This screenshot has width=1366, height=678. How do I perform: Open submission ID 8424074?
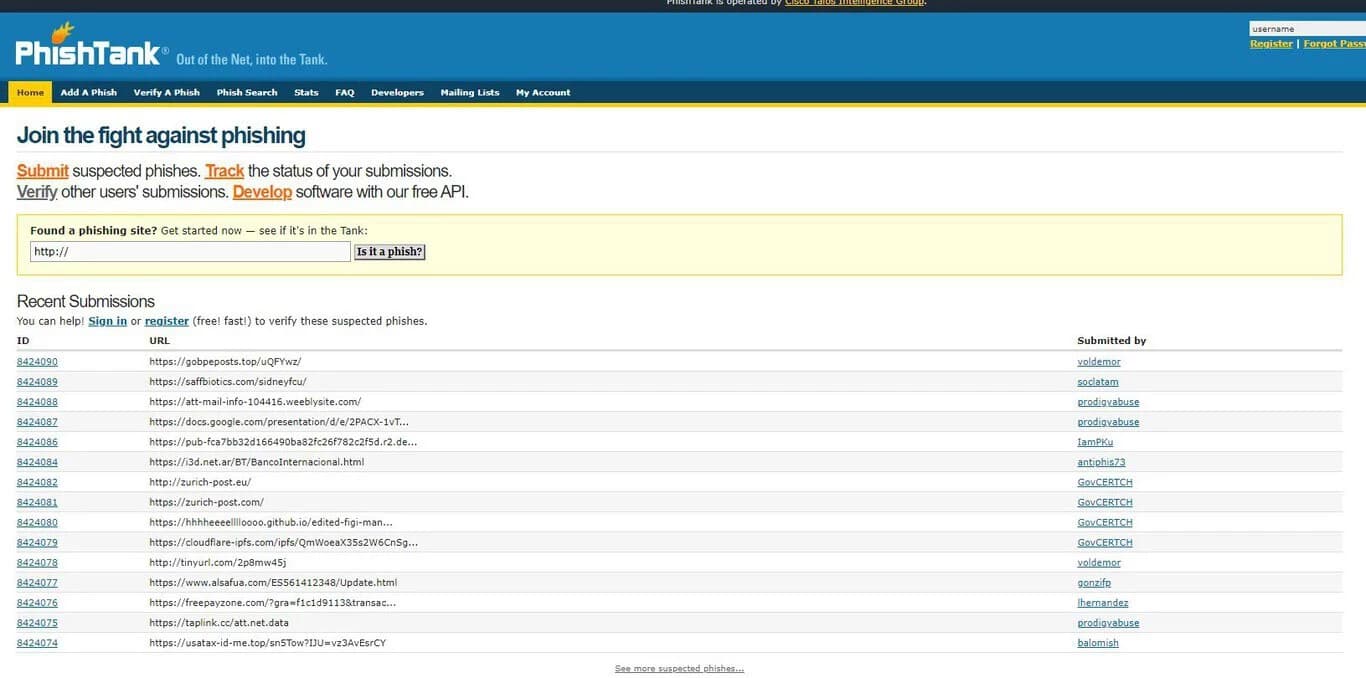pos(37,643)
